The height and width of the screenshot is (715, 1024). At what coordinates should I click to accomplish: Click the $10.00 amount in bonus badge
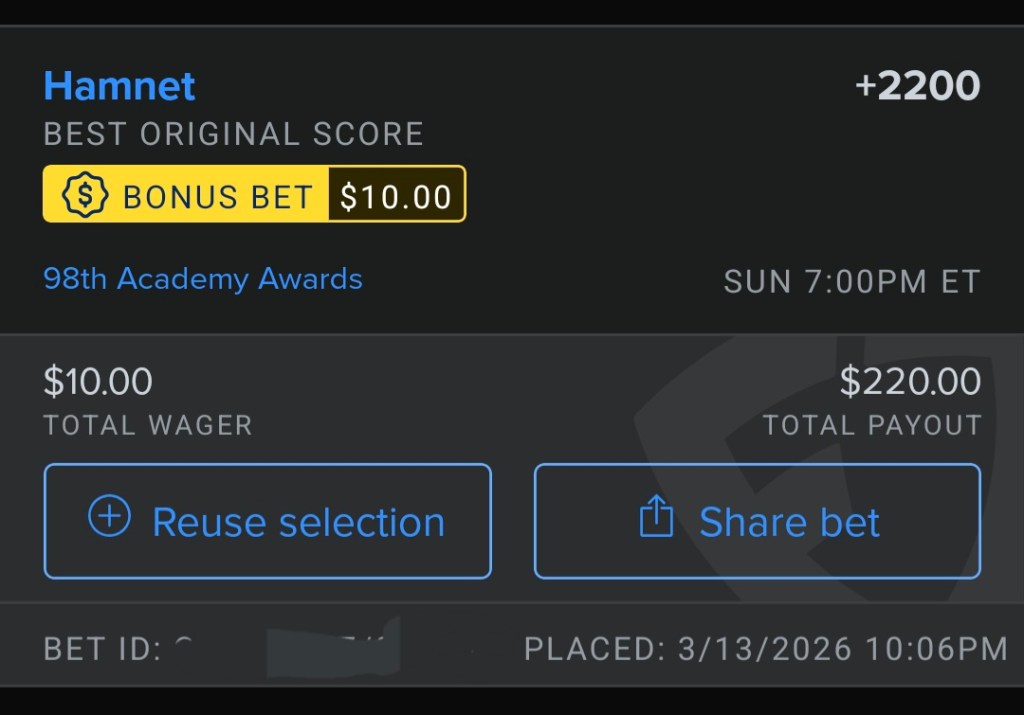pyautogui.click(x=396, y=196)
